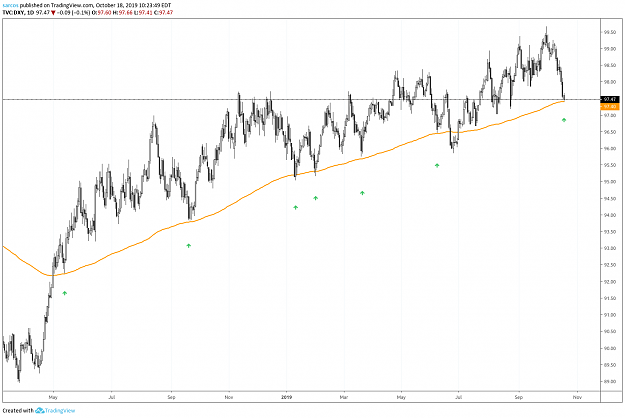This screenshot has height=418, width=625.
Task: Click the 96.00 price axis label
Action: (609, 149)
